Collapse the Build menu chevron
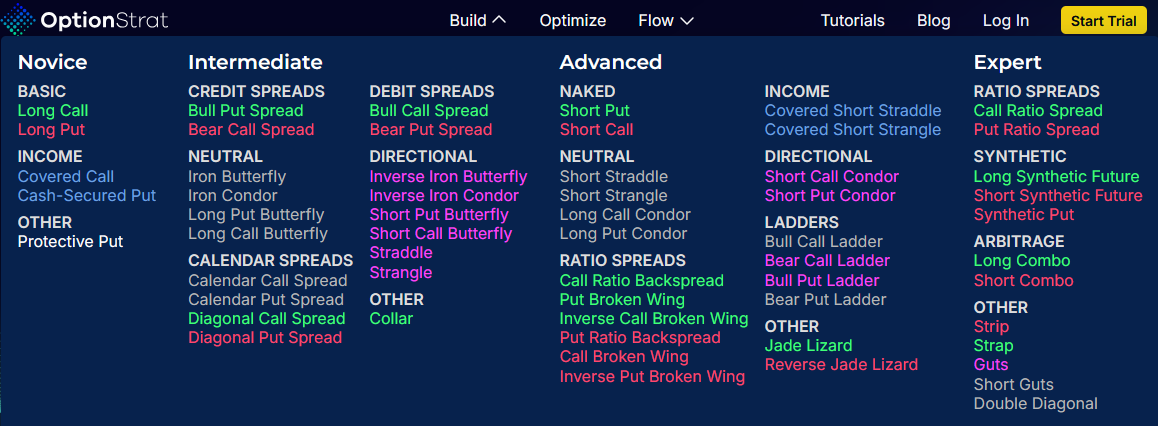1158x426 pixels. pos(499,21)
